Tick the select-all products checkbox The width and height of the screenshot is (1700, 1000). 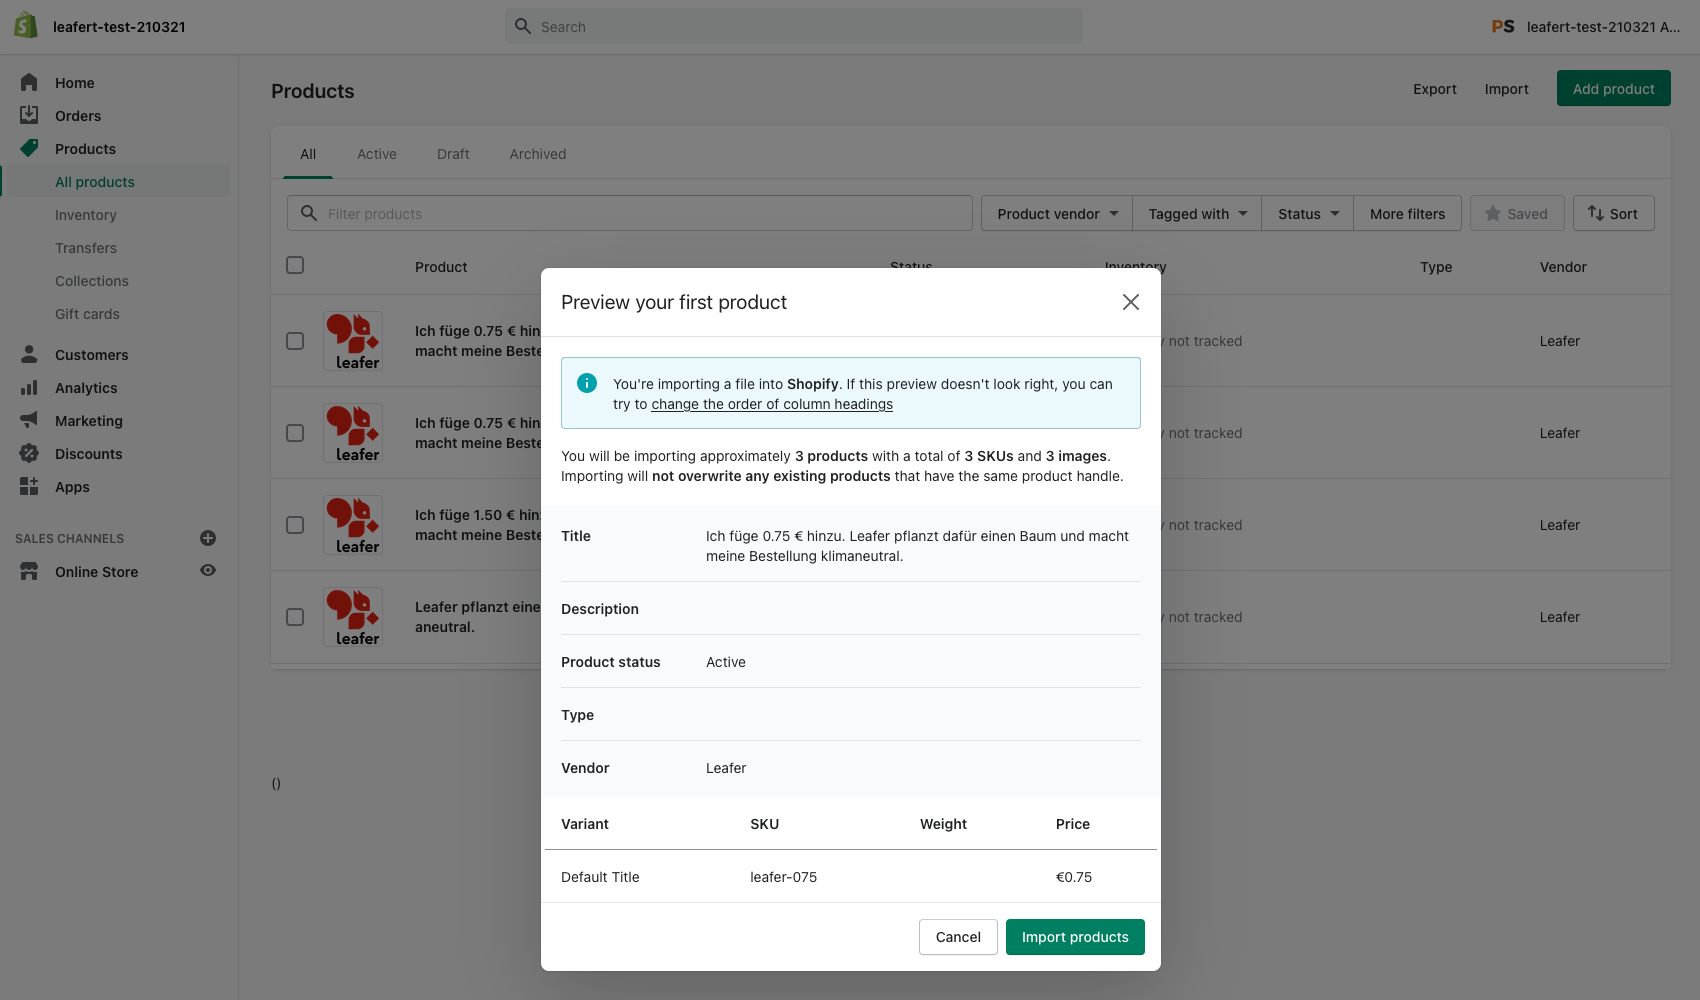coord(294,265)
